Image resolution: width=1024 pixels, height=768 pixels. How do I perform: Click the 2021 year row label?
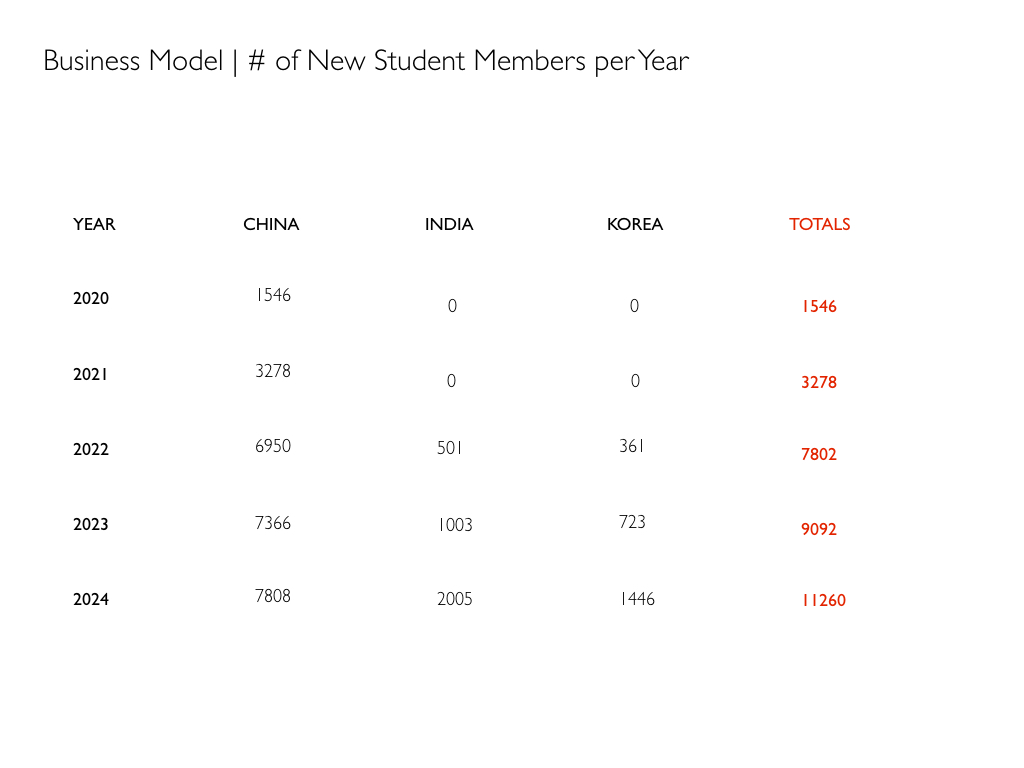pos(90,374)
